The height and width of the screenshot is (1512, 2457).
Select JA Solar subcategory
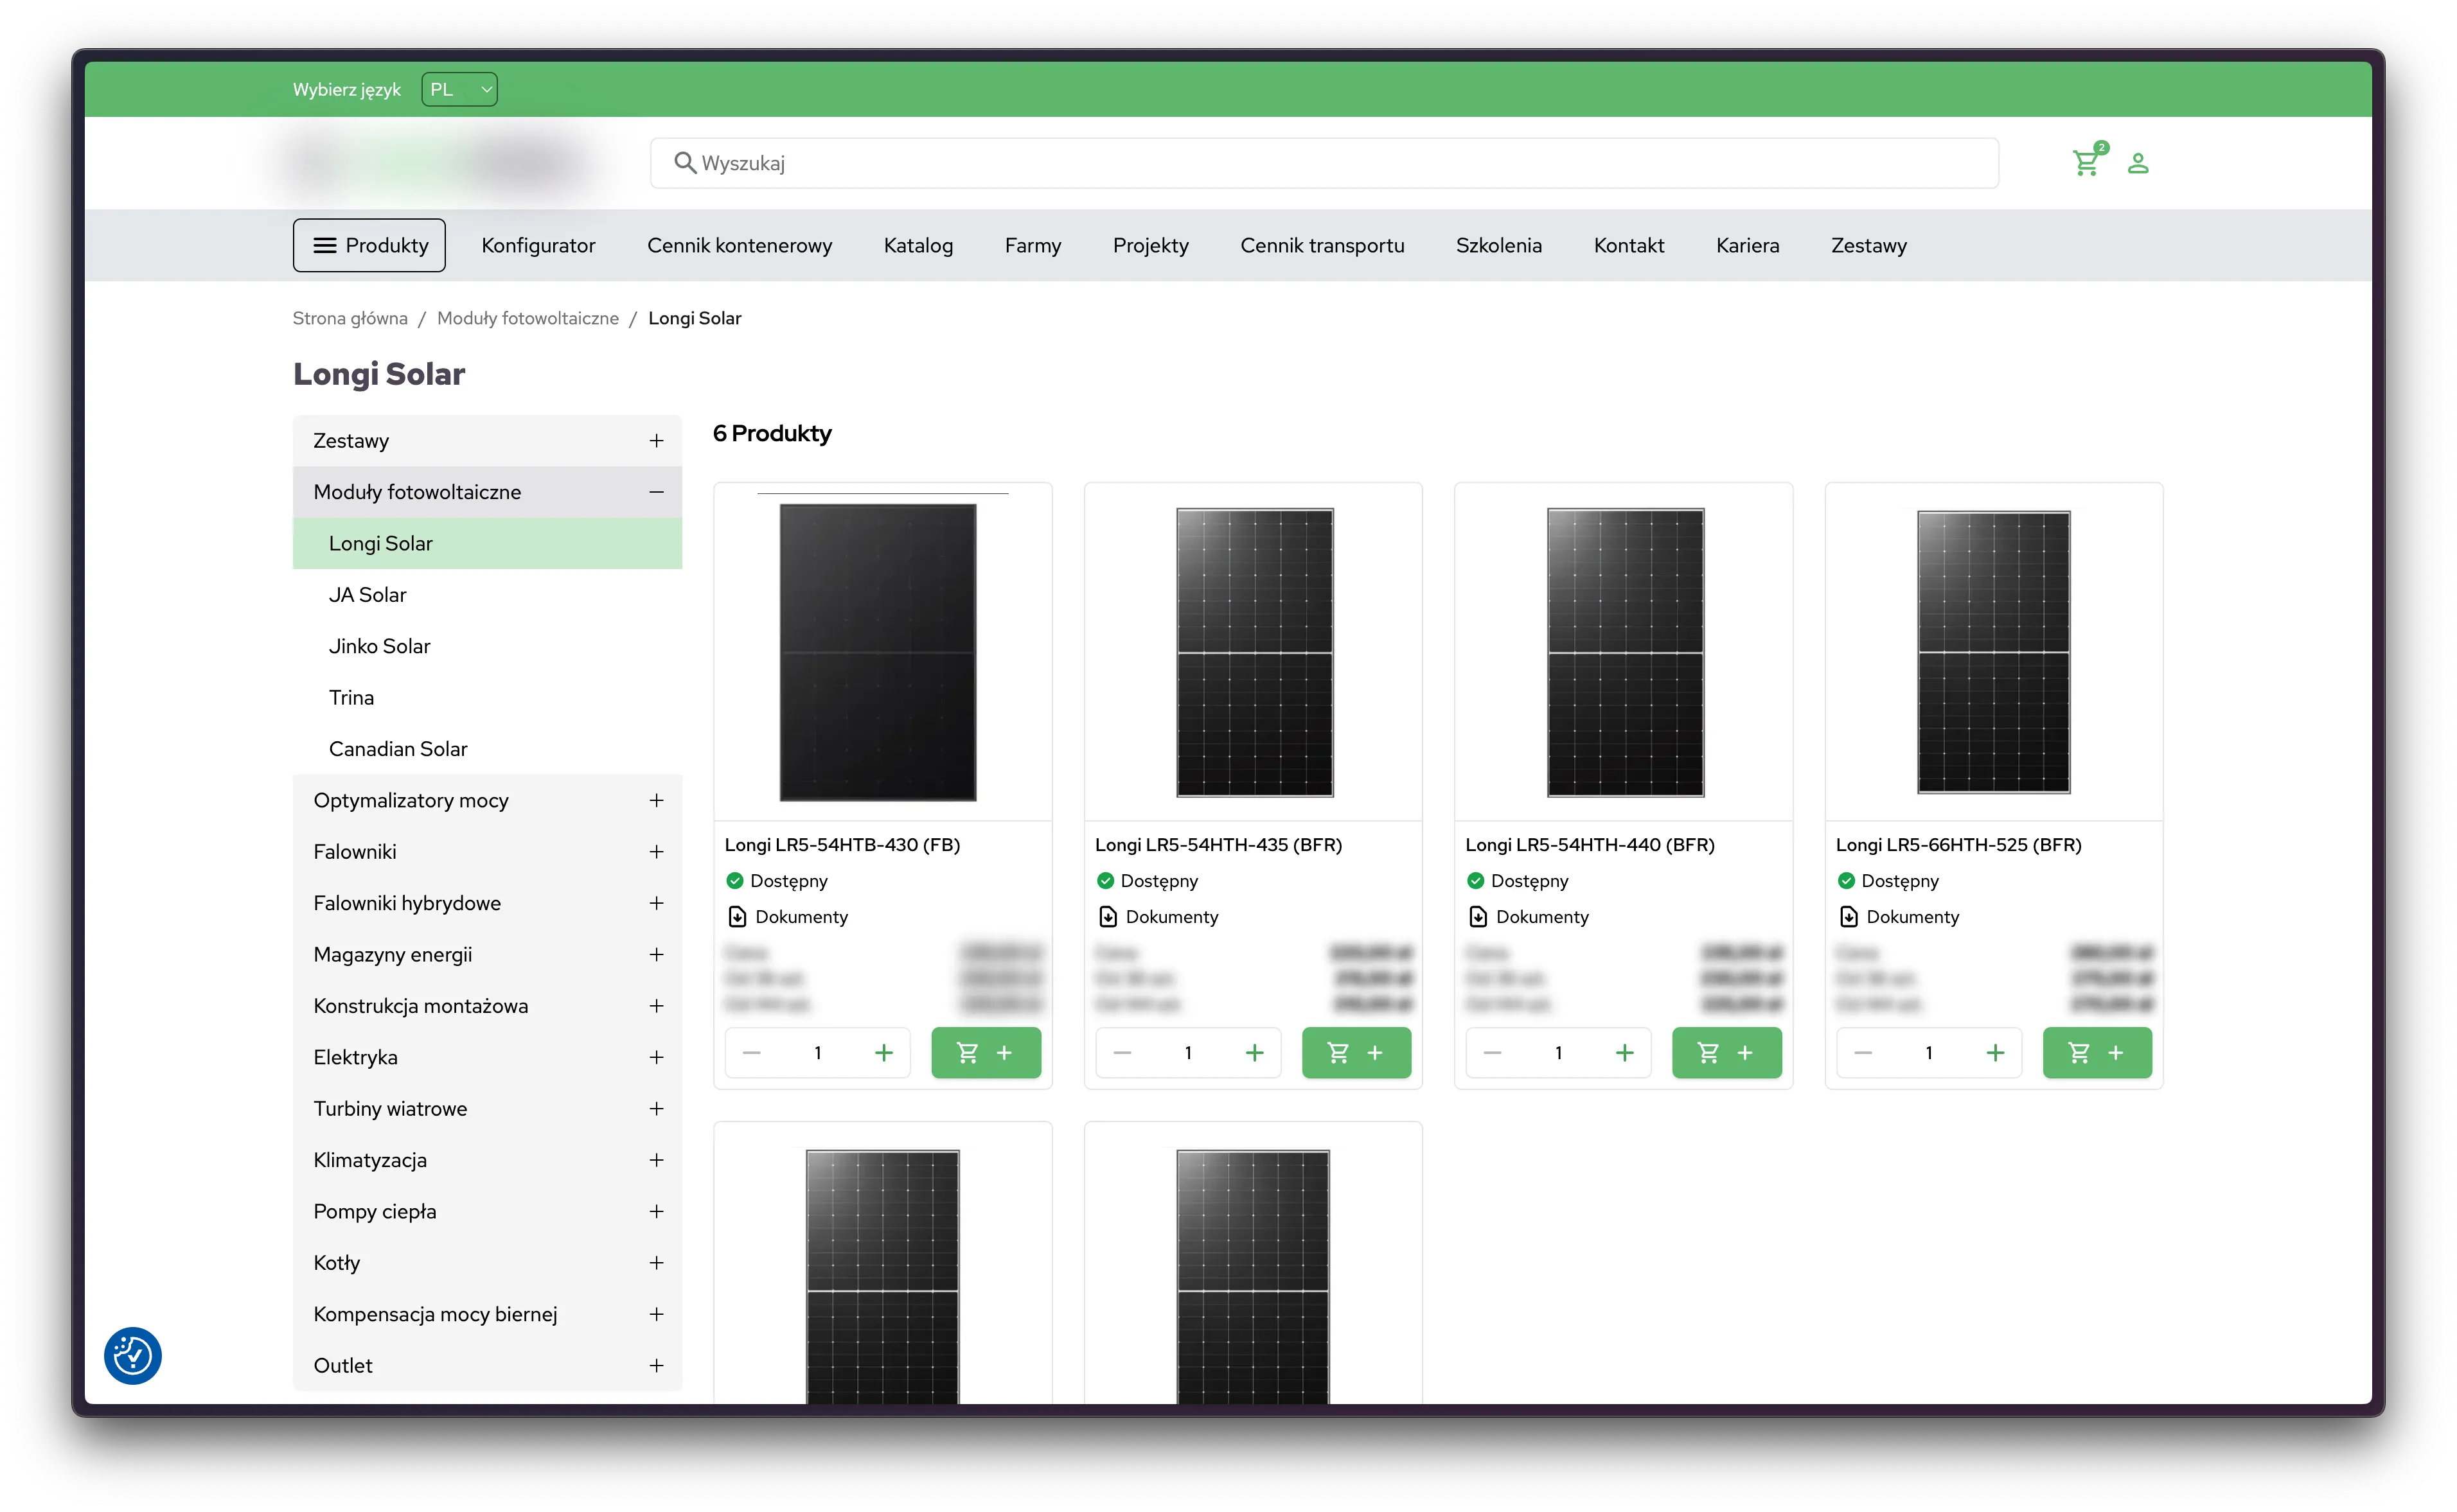click(x=487, y=595)
